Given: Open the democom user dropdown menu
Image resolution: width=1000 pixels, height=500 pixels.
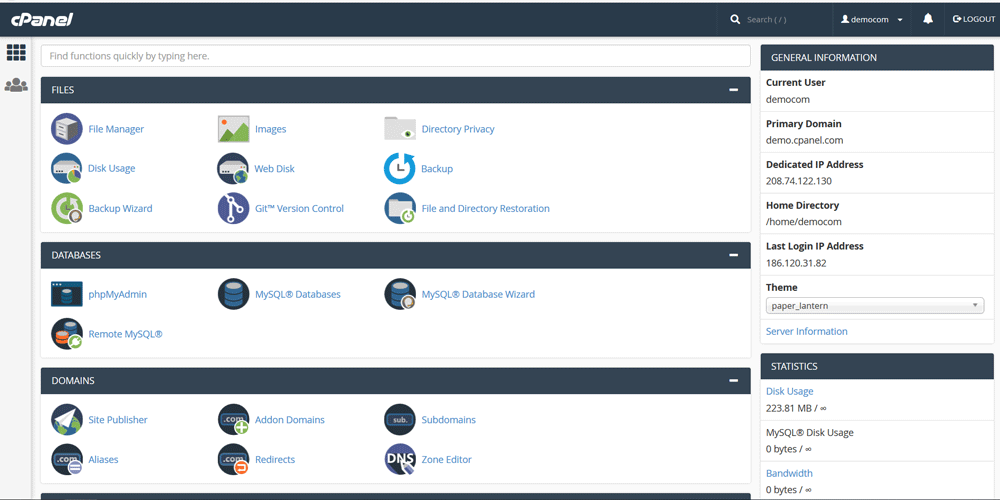Looking at the screenshot, I should point(872,19).
